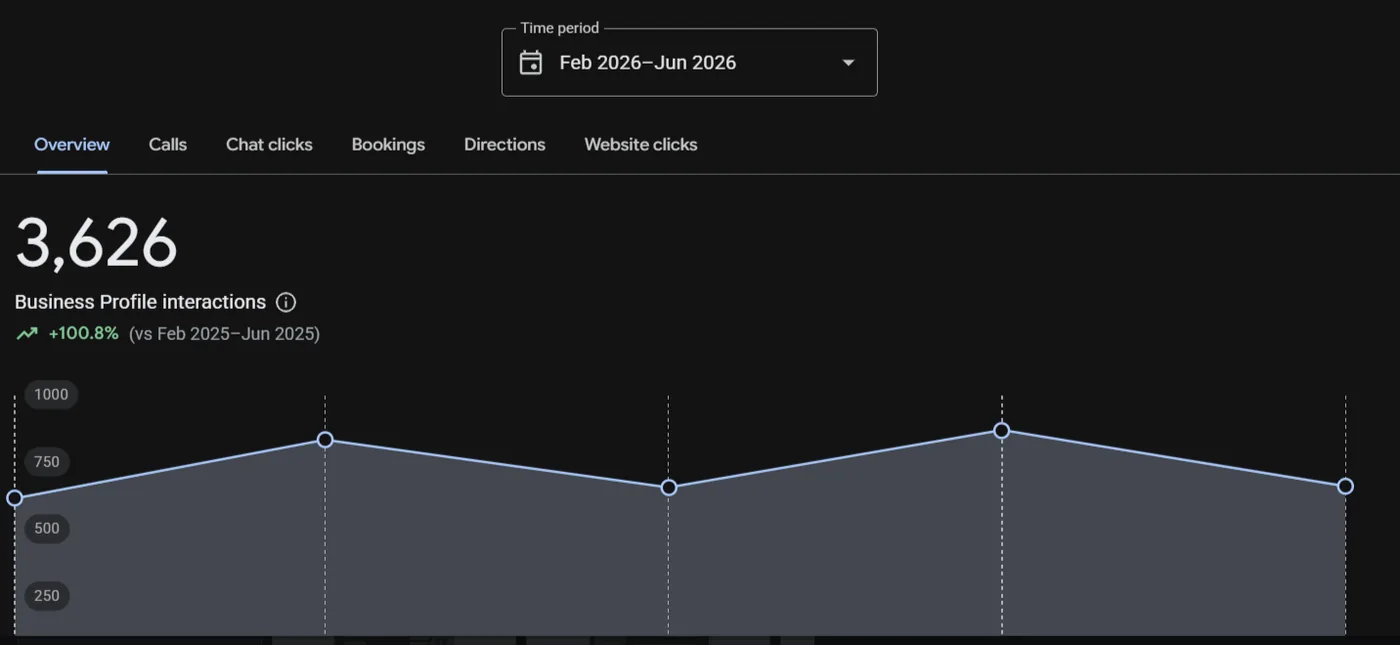Click the first data point on the chart
This screenshot has width=1400, height=645.
(x=15, y=498)
